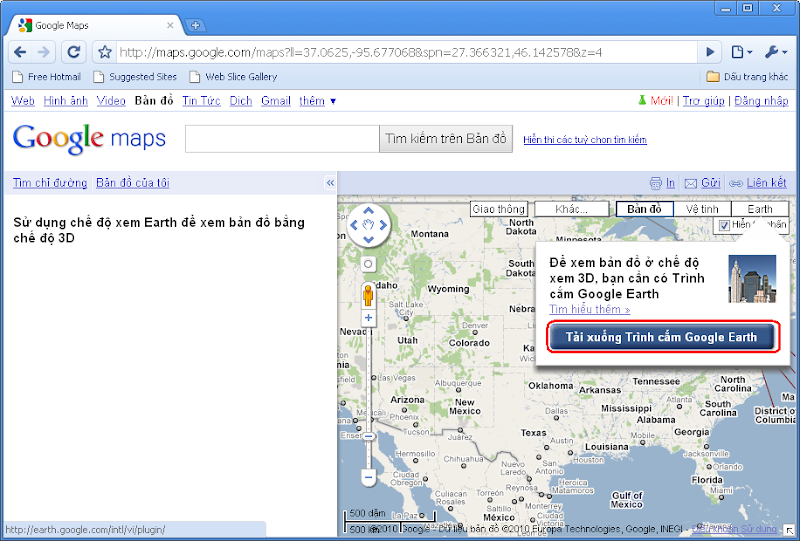Open a new tab with the plus button

[195, 25]
